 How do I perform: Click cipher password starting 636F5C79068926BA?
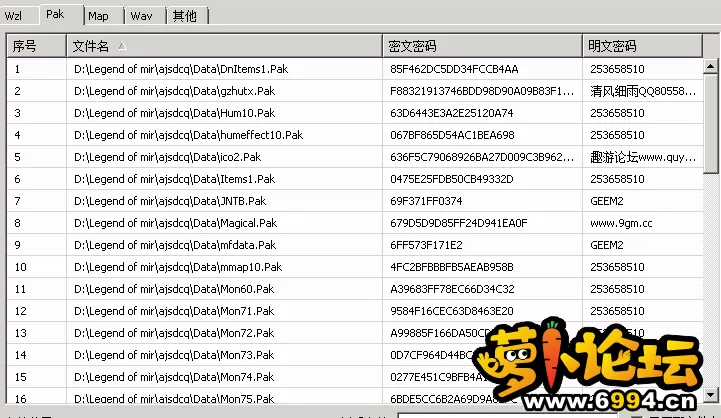pyautogui.click(x=482, y=157)
